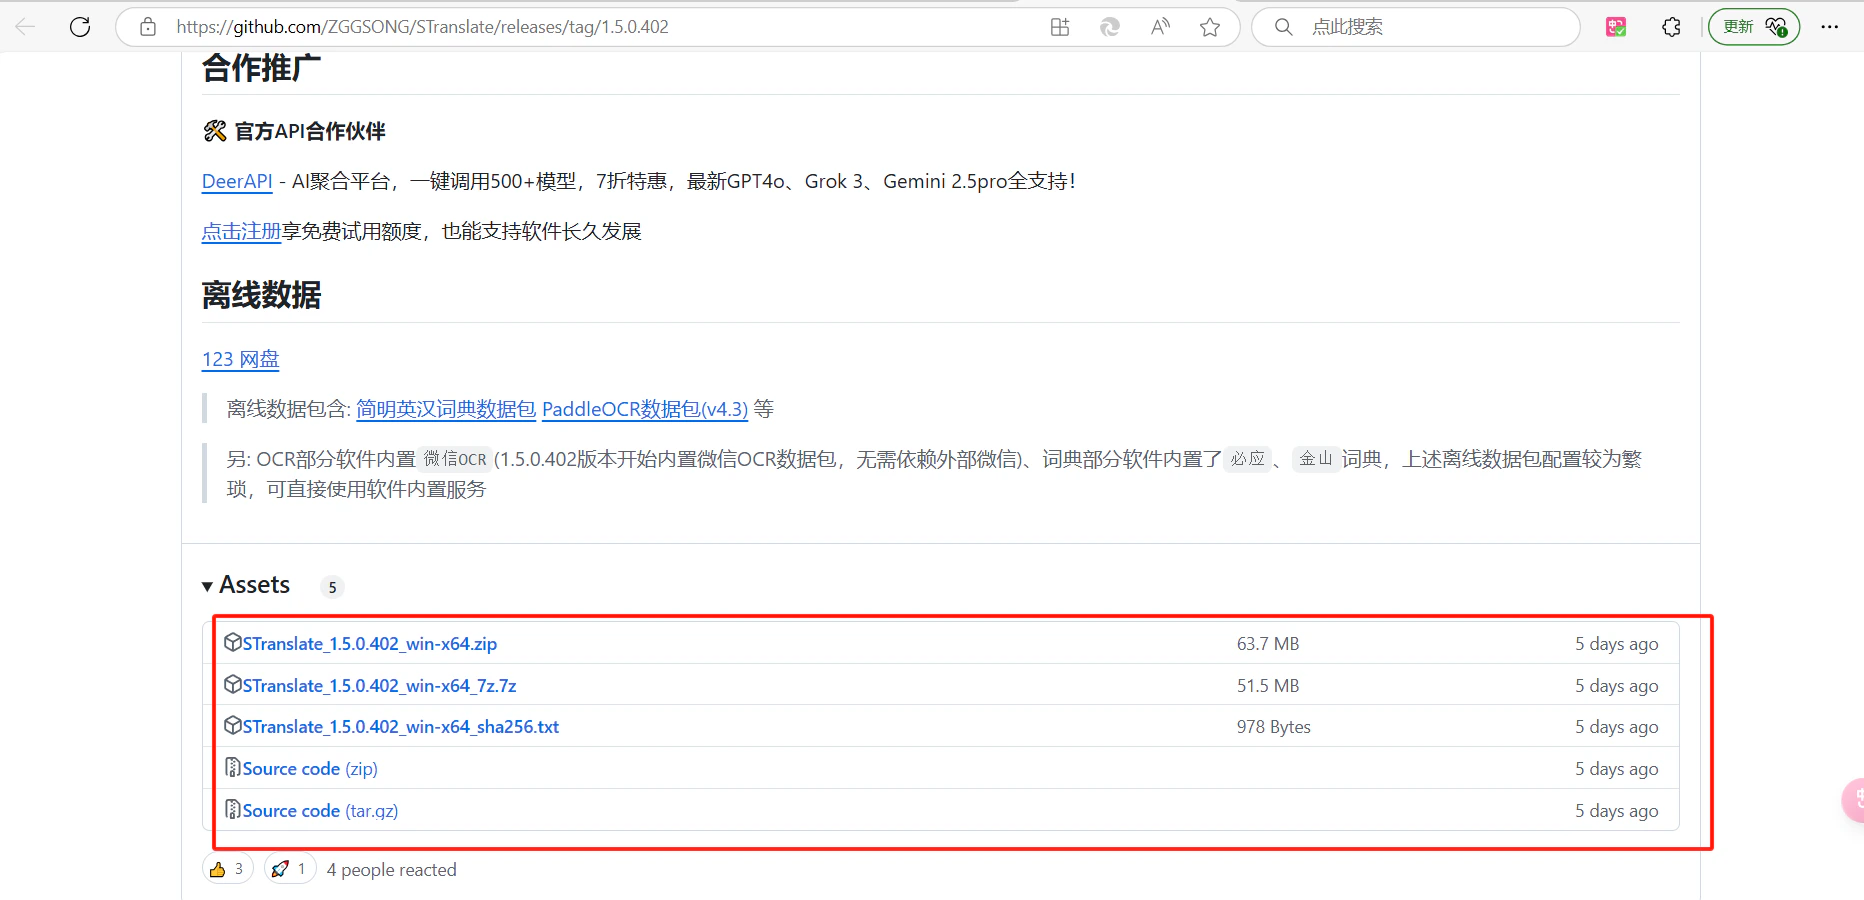Click the 51.5 MB size text

1268,686
